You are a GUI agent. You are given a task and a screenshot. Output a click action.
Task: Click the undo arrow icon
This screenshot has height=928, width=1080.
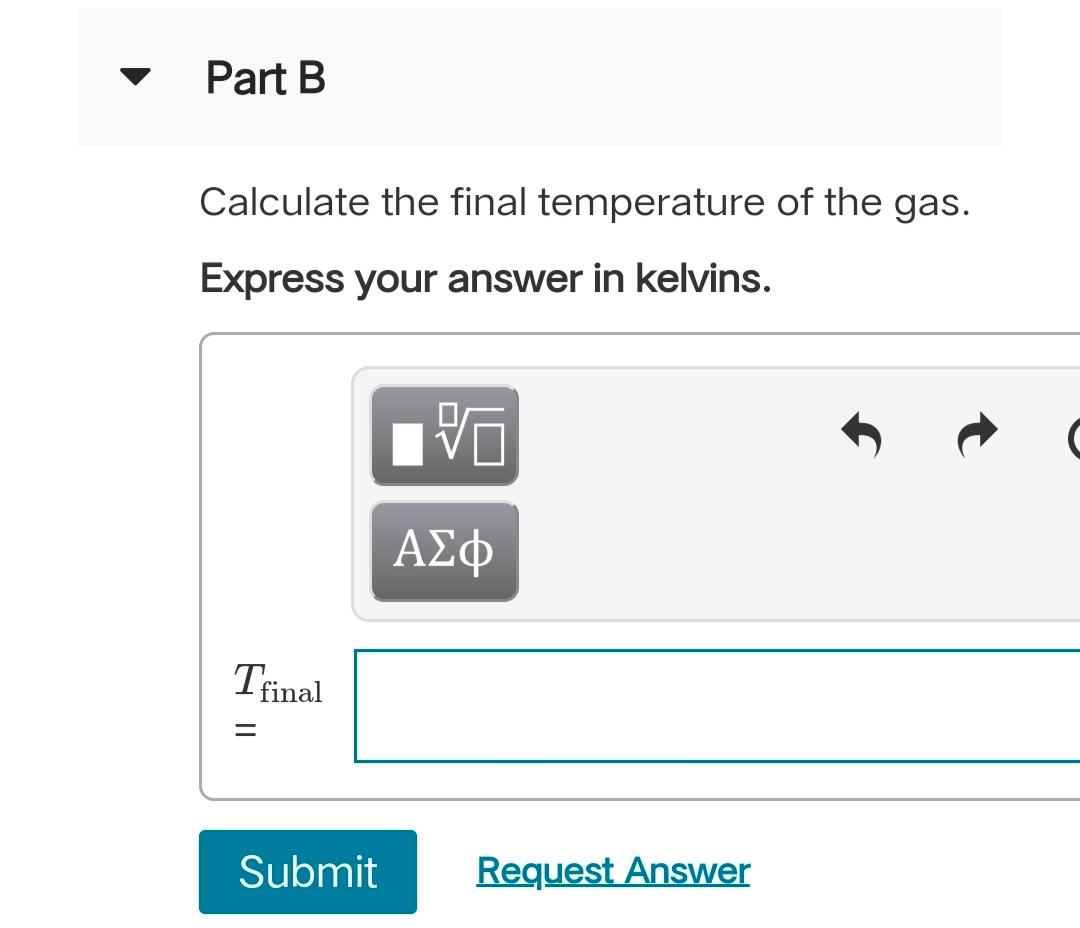coord(861,435)
